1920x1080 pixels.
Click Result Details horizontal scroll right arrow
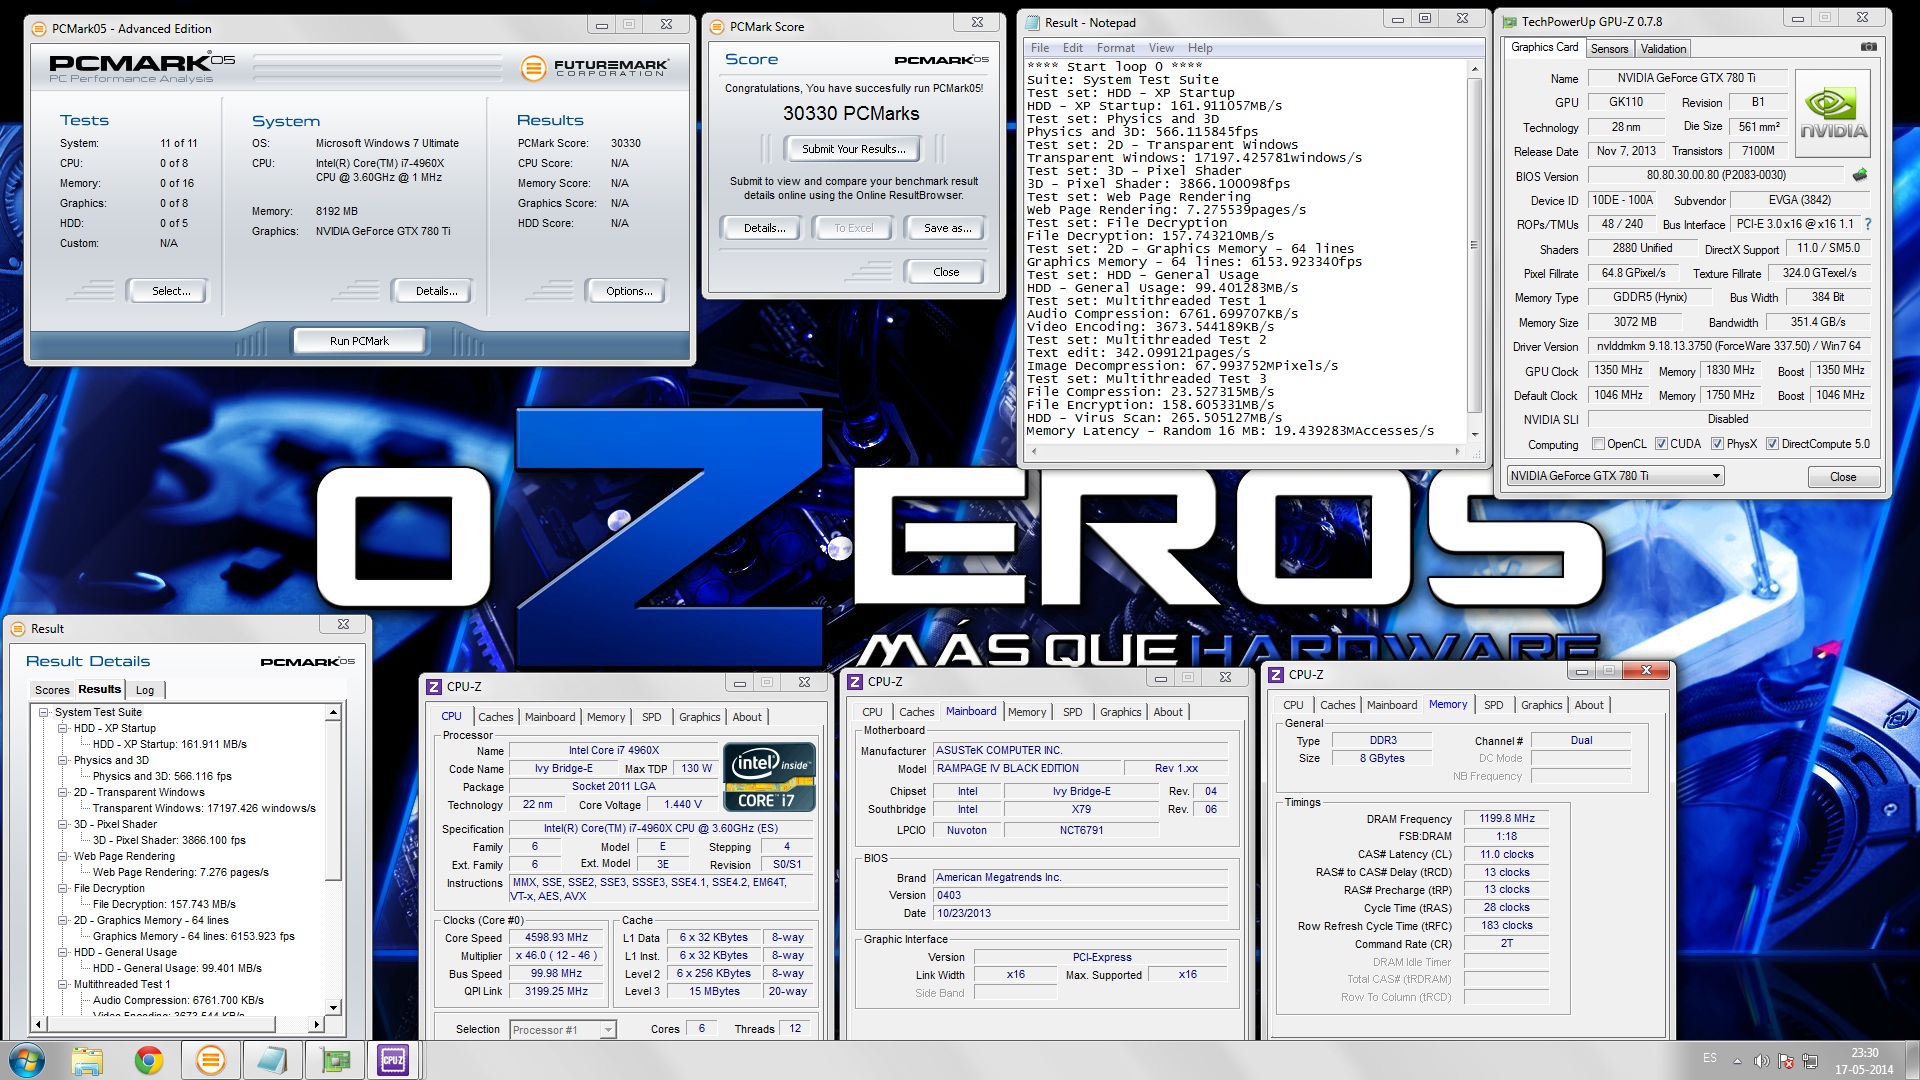(316, 1024)
